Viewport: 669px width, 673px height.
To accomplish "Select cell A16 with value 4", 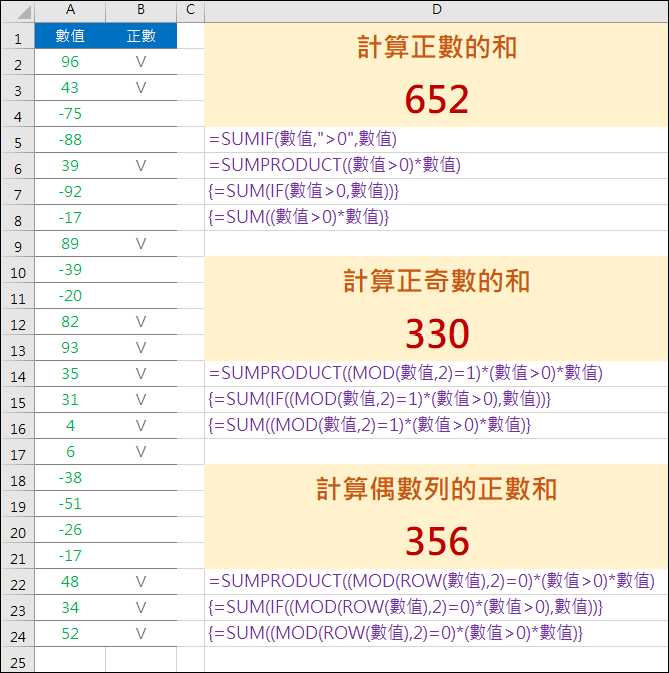I will (x=70, y=426).
